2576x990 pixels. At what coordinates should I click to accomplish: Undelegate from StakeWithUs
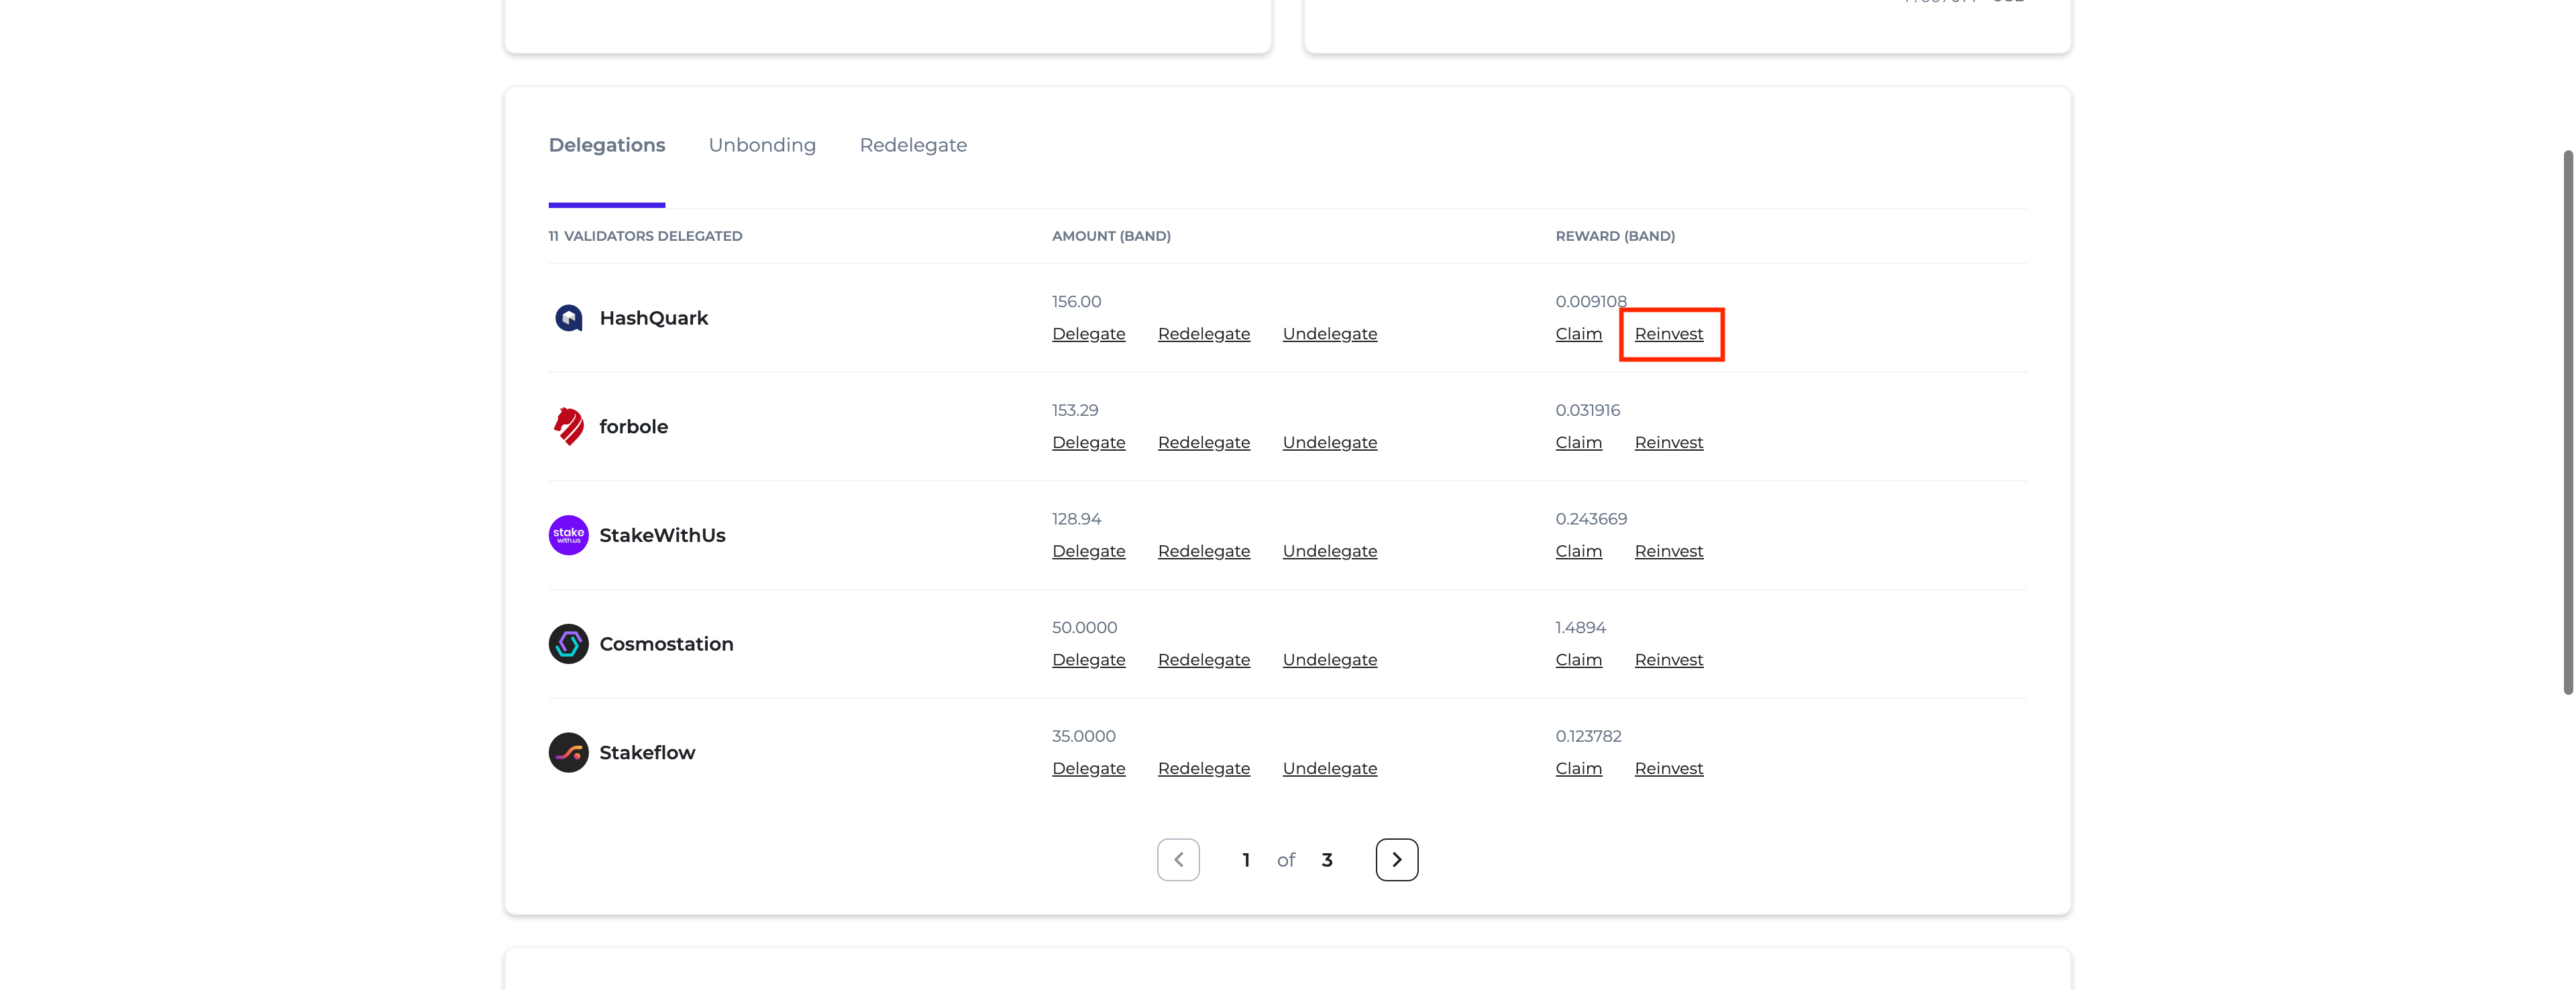[x=1330, y=551]
